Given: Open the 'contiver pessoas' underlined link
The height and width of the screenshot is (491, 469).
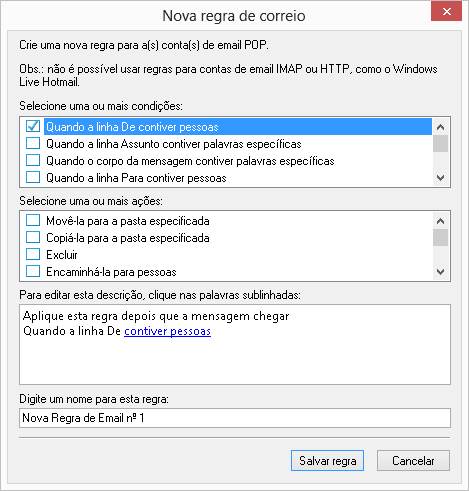Looking at the screenshot, I should 167,331.
